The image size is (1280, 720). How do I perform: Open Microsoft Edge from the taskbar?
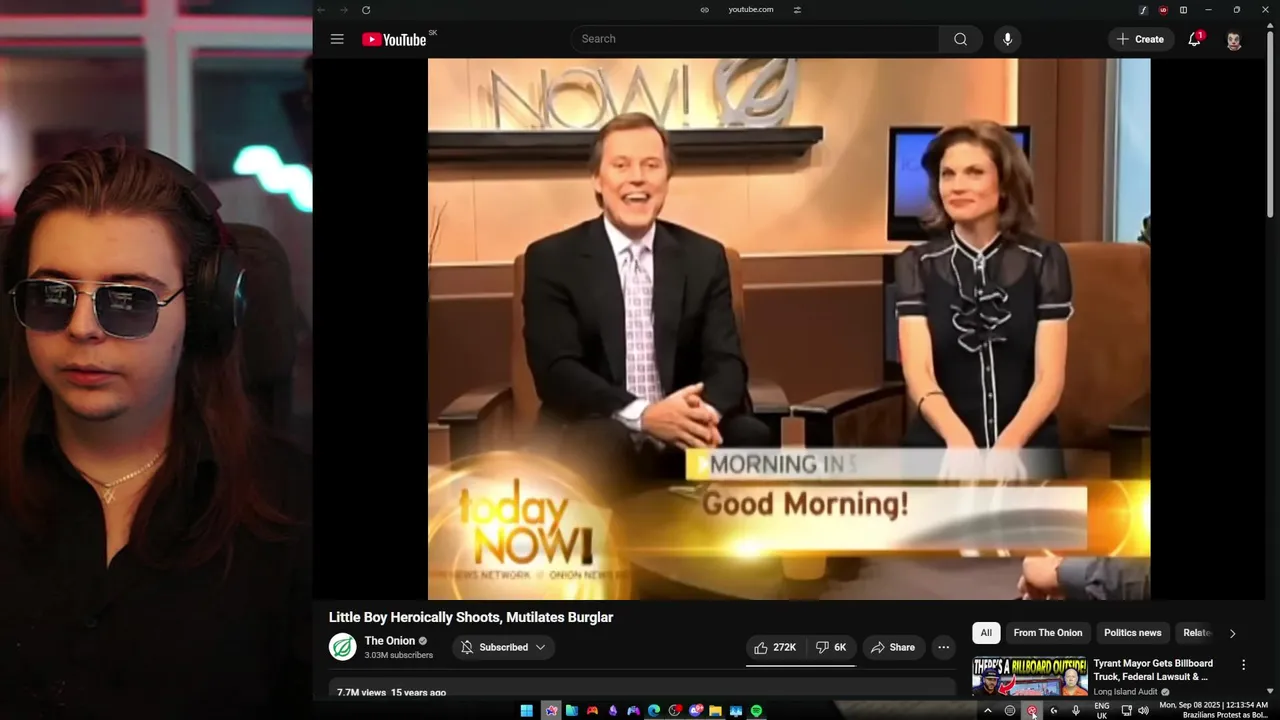tap(654, 711)
